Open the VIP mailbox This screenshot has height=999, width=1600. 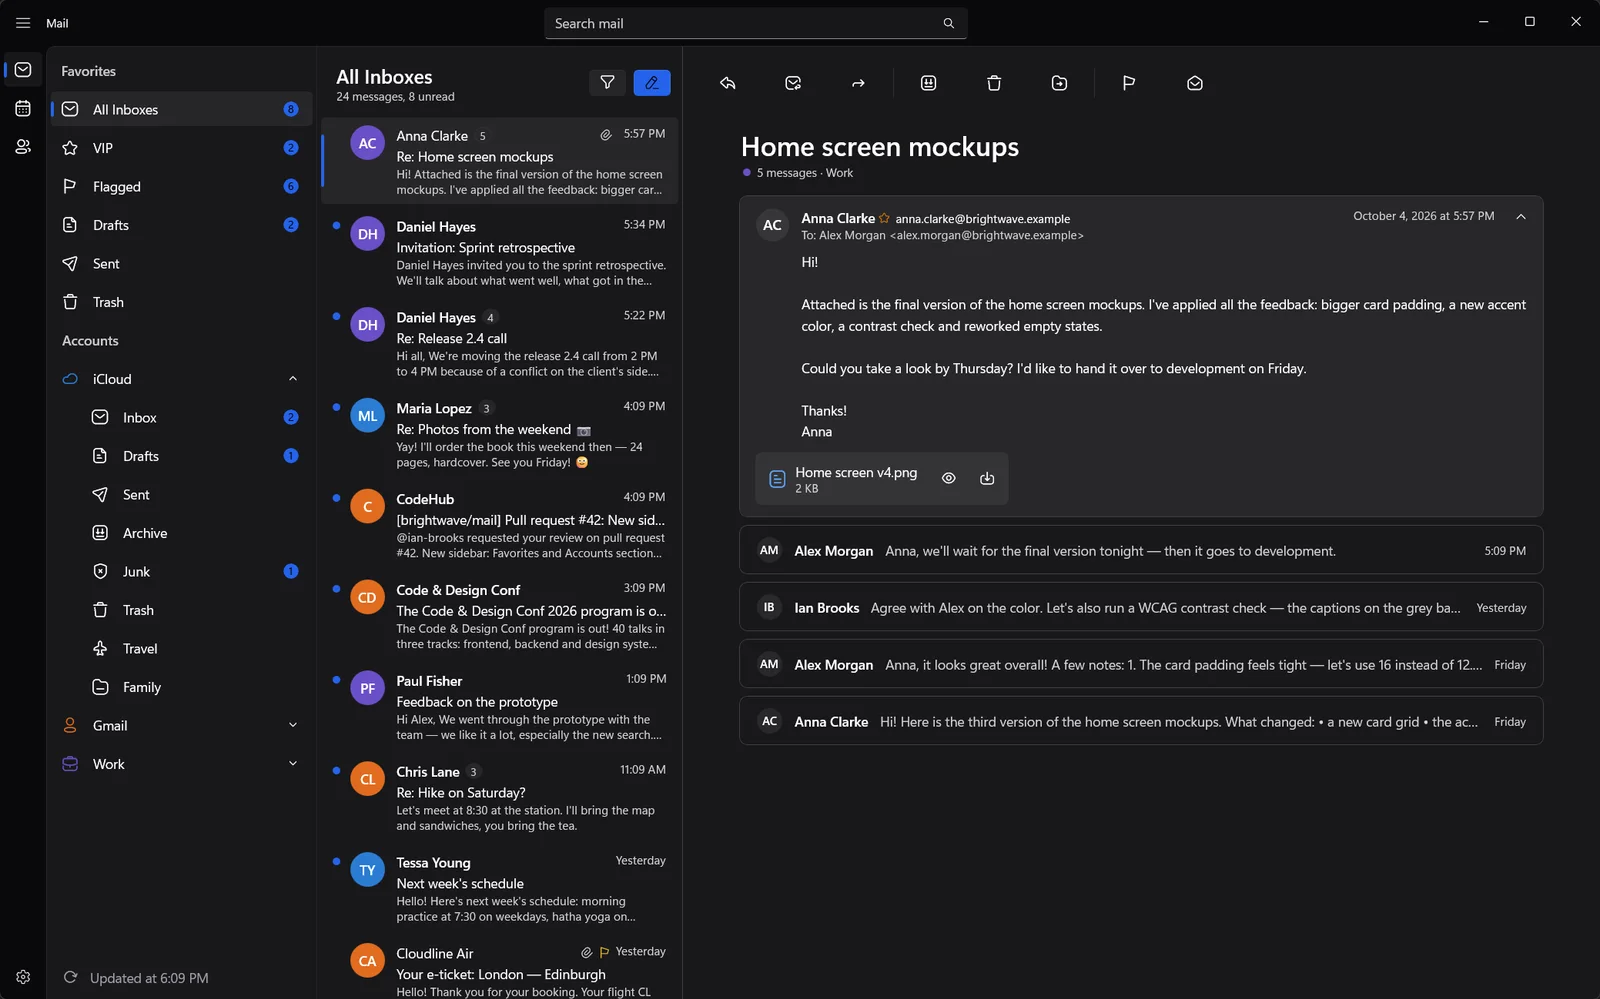point(182,148)
